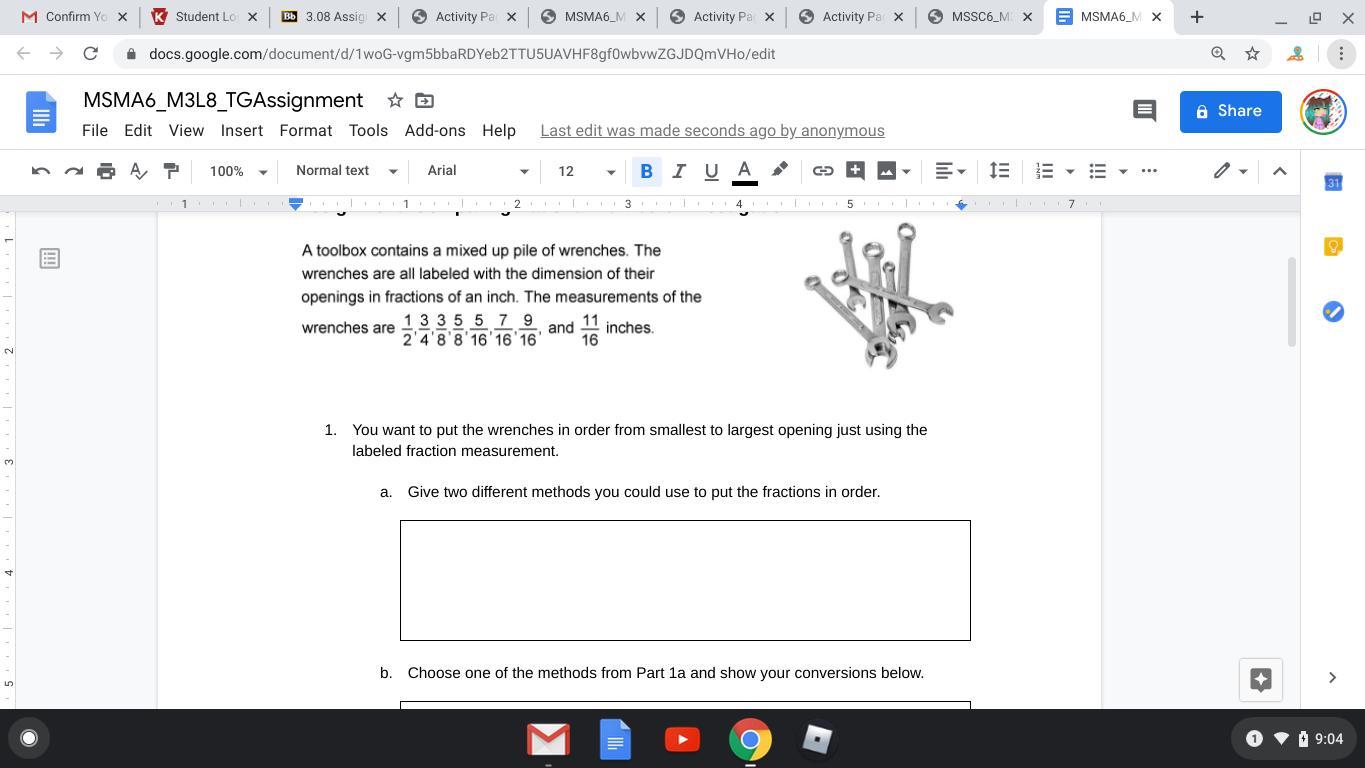Open the Add-ons menu
The image size is (1365, 768).
pos(435,131)
